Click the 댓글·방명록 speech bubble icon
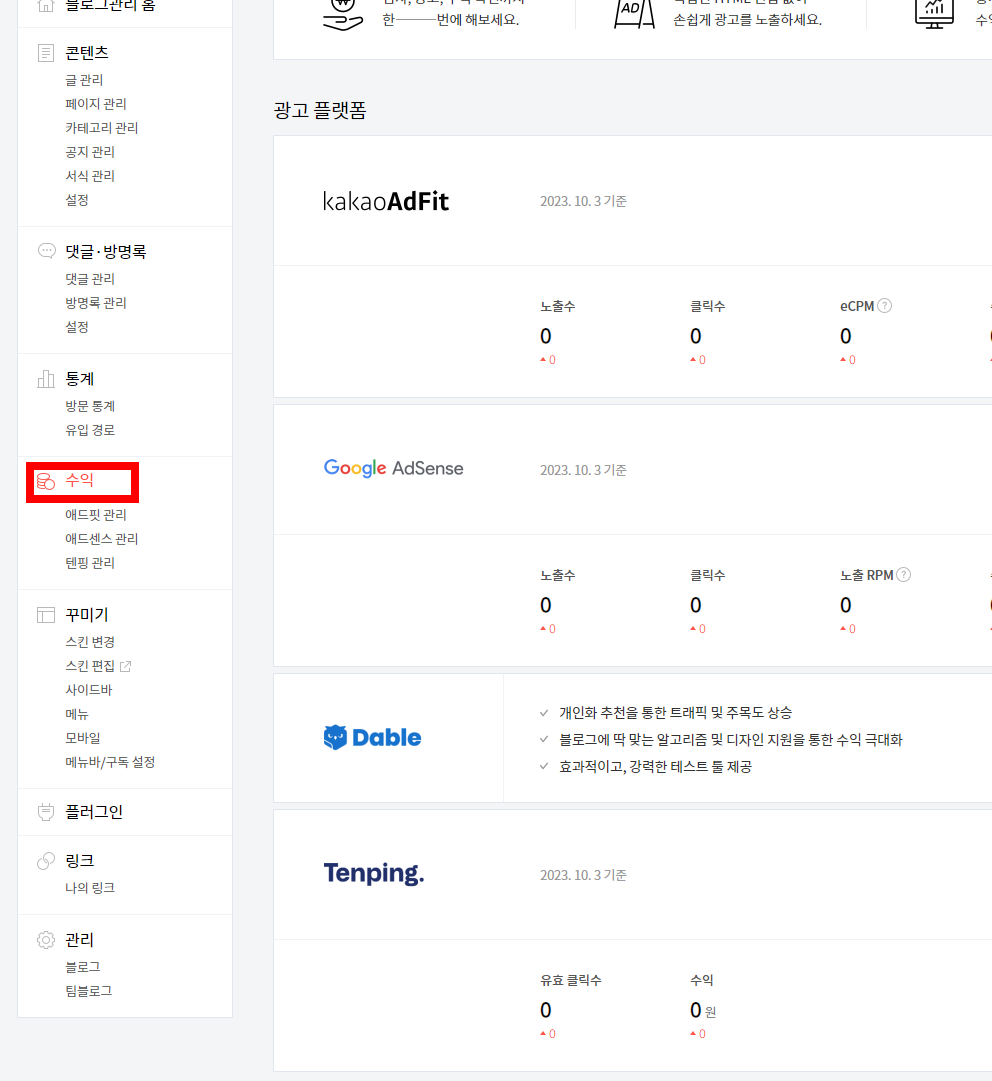Viewport: 992px width, 1081px height. pos(46,251)
